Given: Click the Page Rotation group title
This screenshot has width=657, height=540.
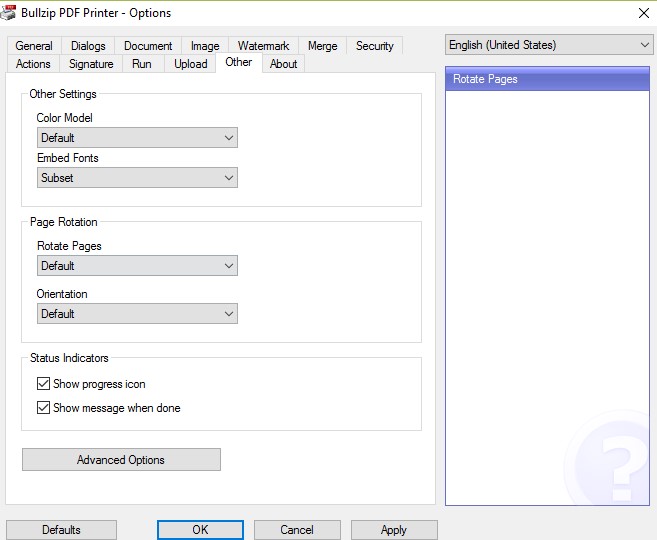Looking at the screenshot, I should (x=64, y=222).
